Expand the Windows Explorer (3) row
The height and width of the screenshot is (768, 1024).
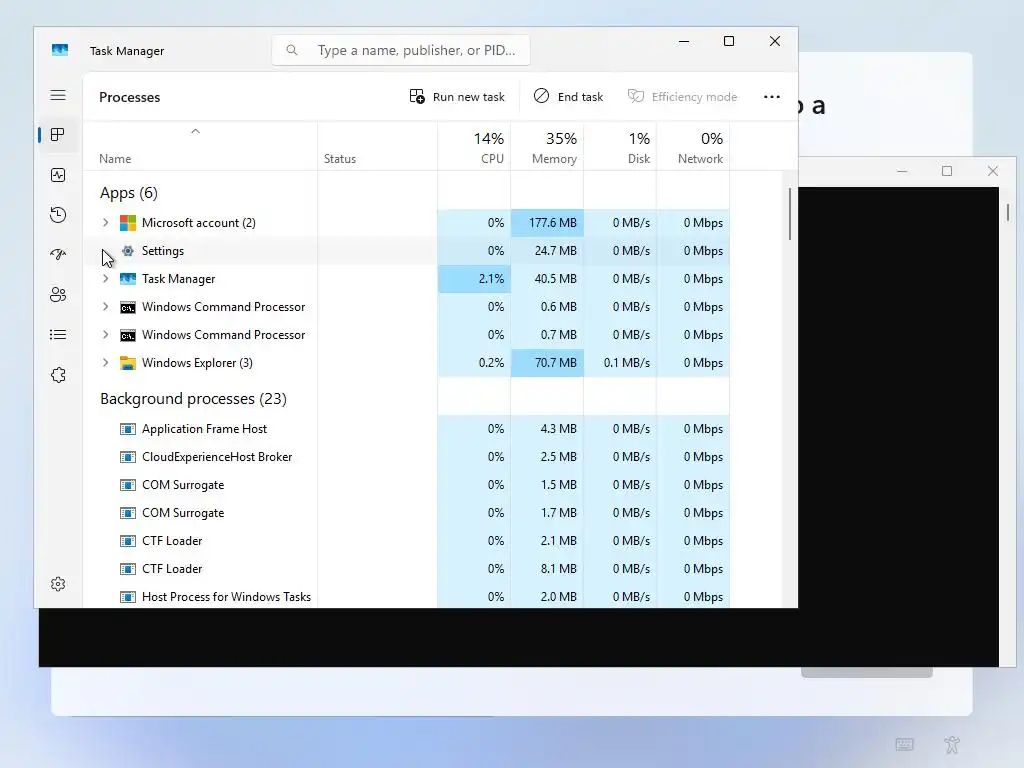[106, 363]
